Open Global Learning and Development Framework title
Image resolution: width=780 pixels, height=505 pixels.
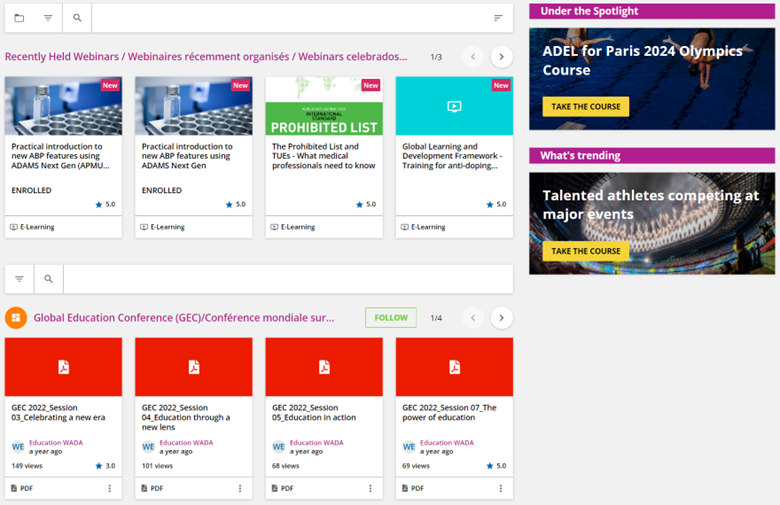click(452, 156)
